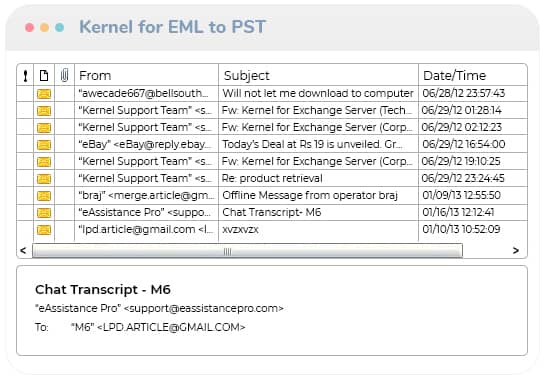Image resolution: width=545 pixels, height=380 pixels.
Task: Click the support@eassistancepro.com sender address
Action: coord(203,308)
